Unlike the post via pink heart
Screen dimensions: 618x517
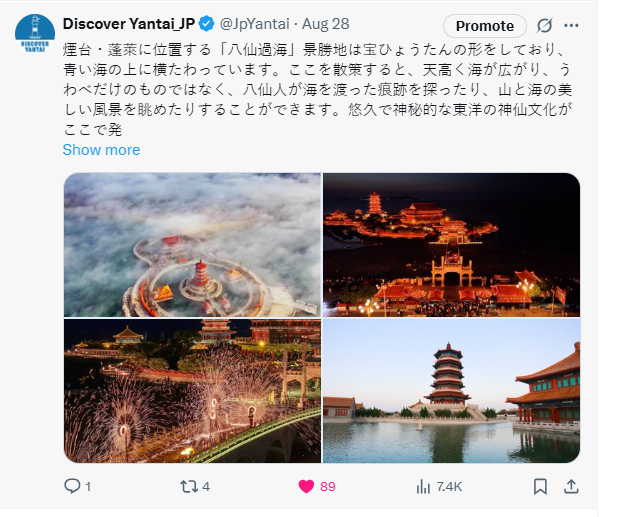pyautogui.click(x=306, y=486)
